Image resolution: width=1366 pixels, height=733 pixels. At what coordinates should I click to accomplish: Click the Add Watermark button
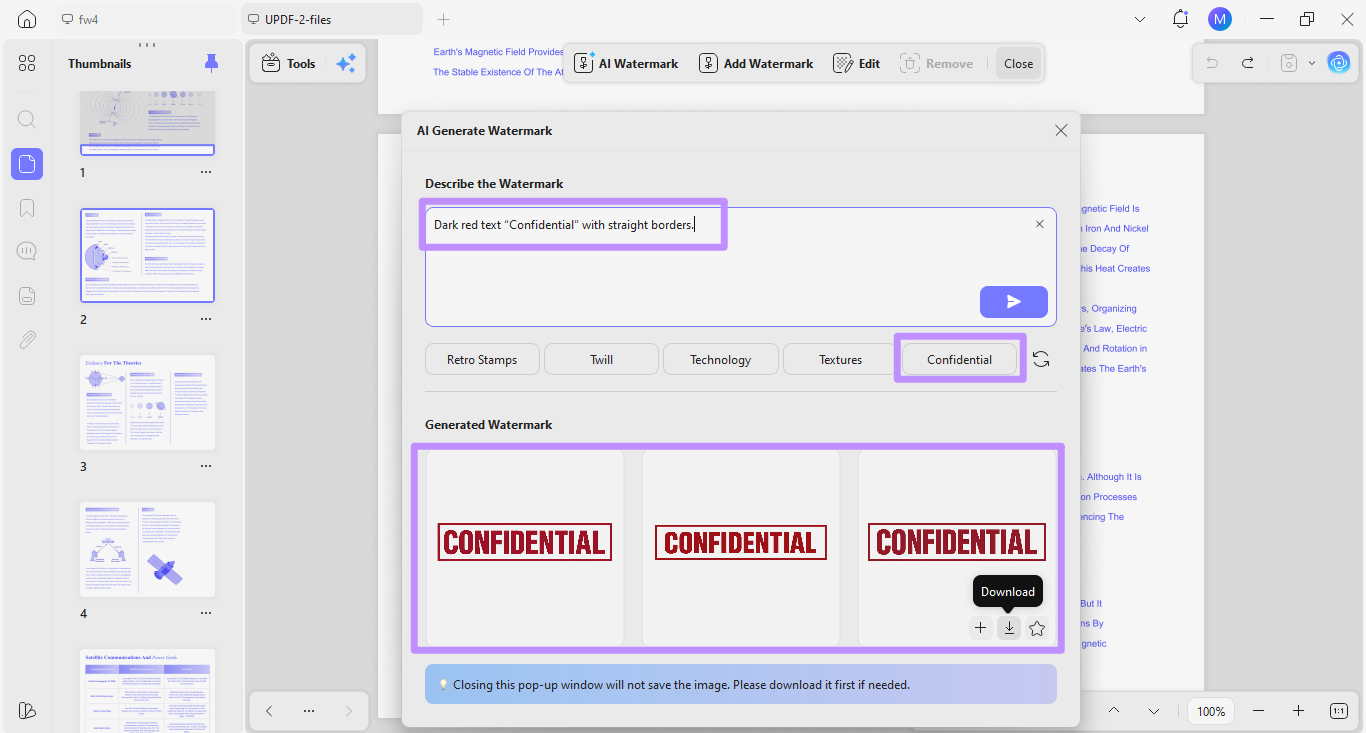coord(756,63)
